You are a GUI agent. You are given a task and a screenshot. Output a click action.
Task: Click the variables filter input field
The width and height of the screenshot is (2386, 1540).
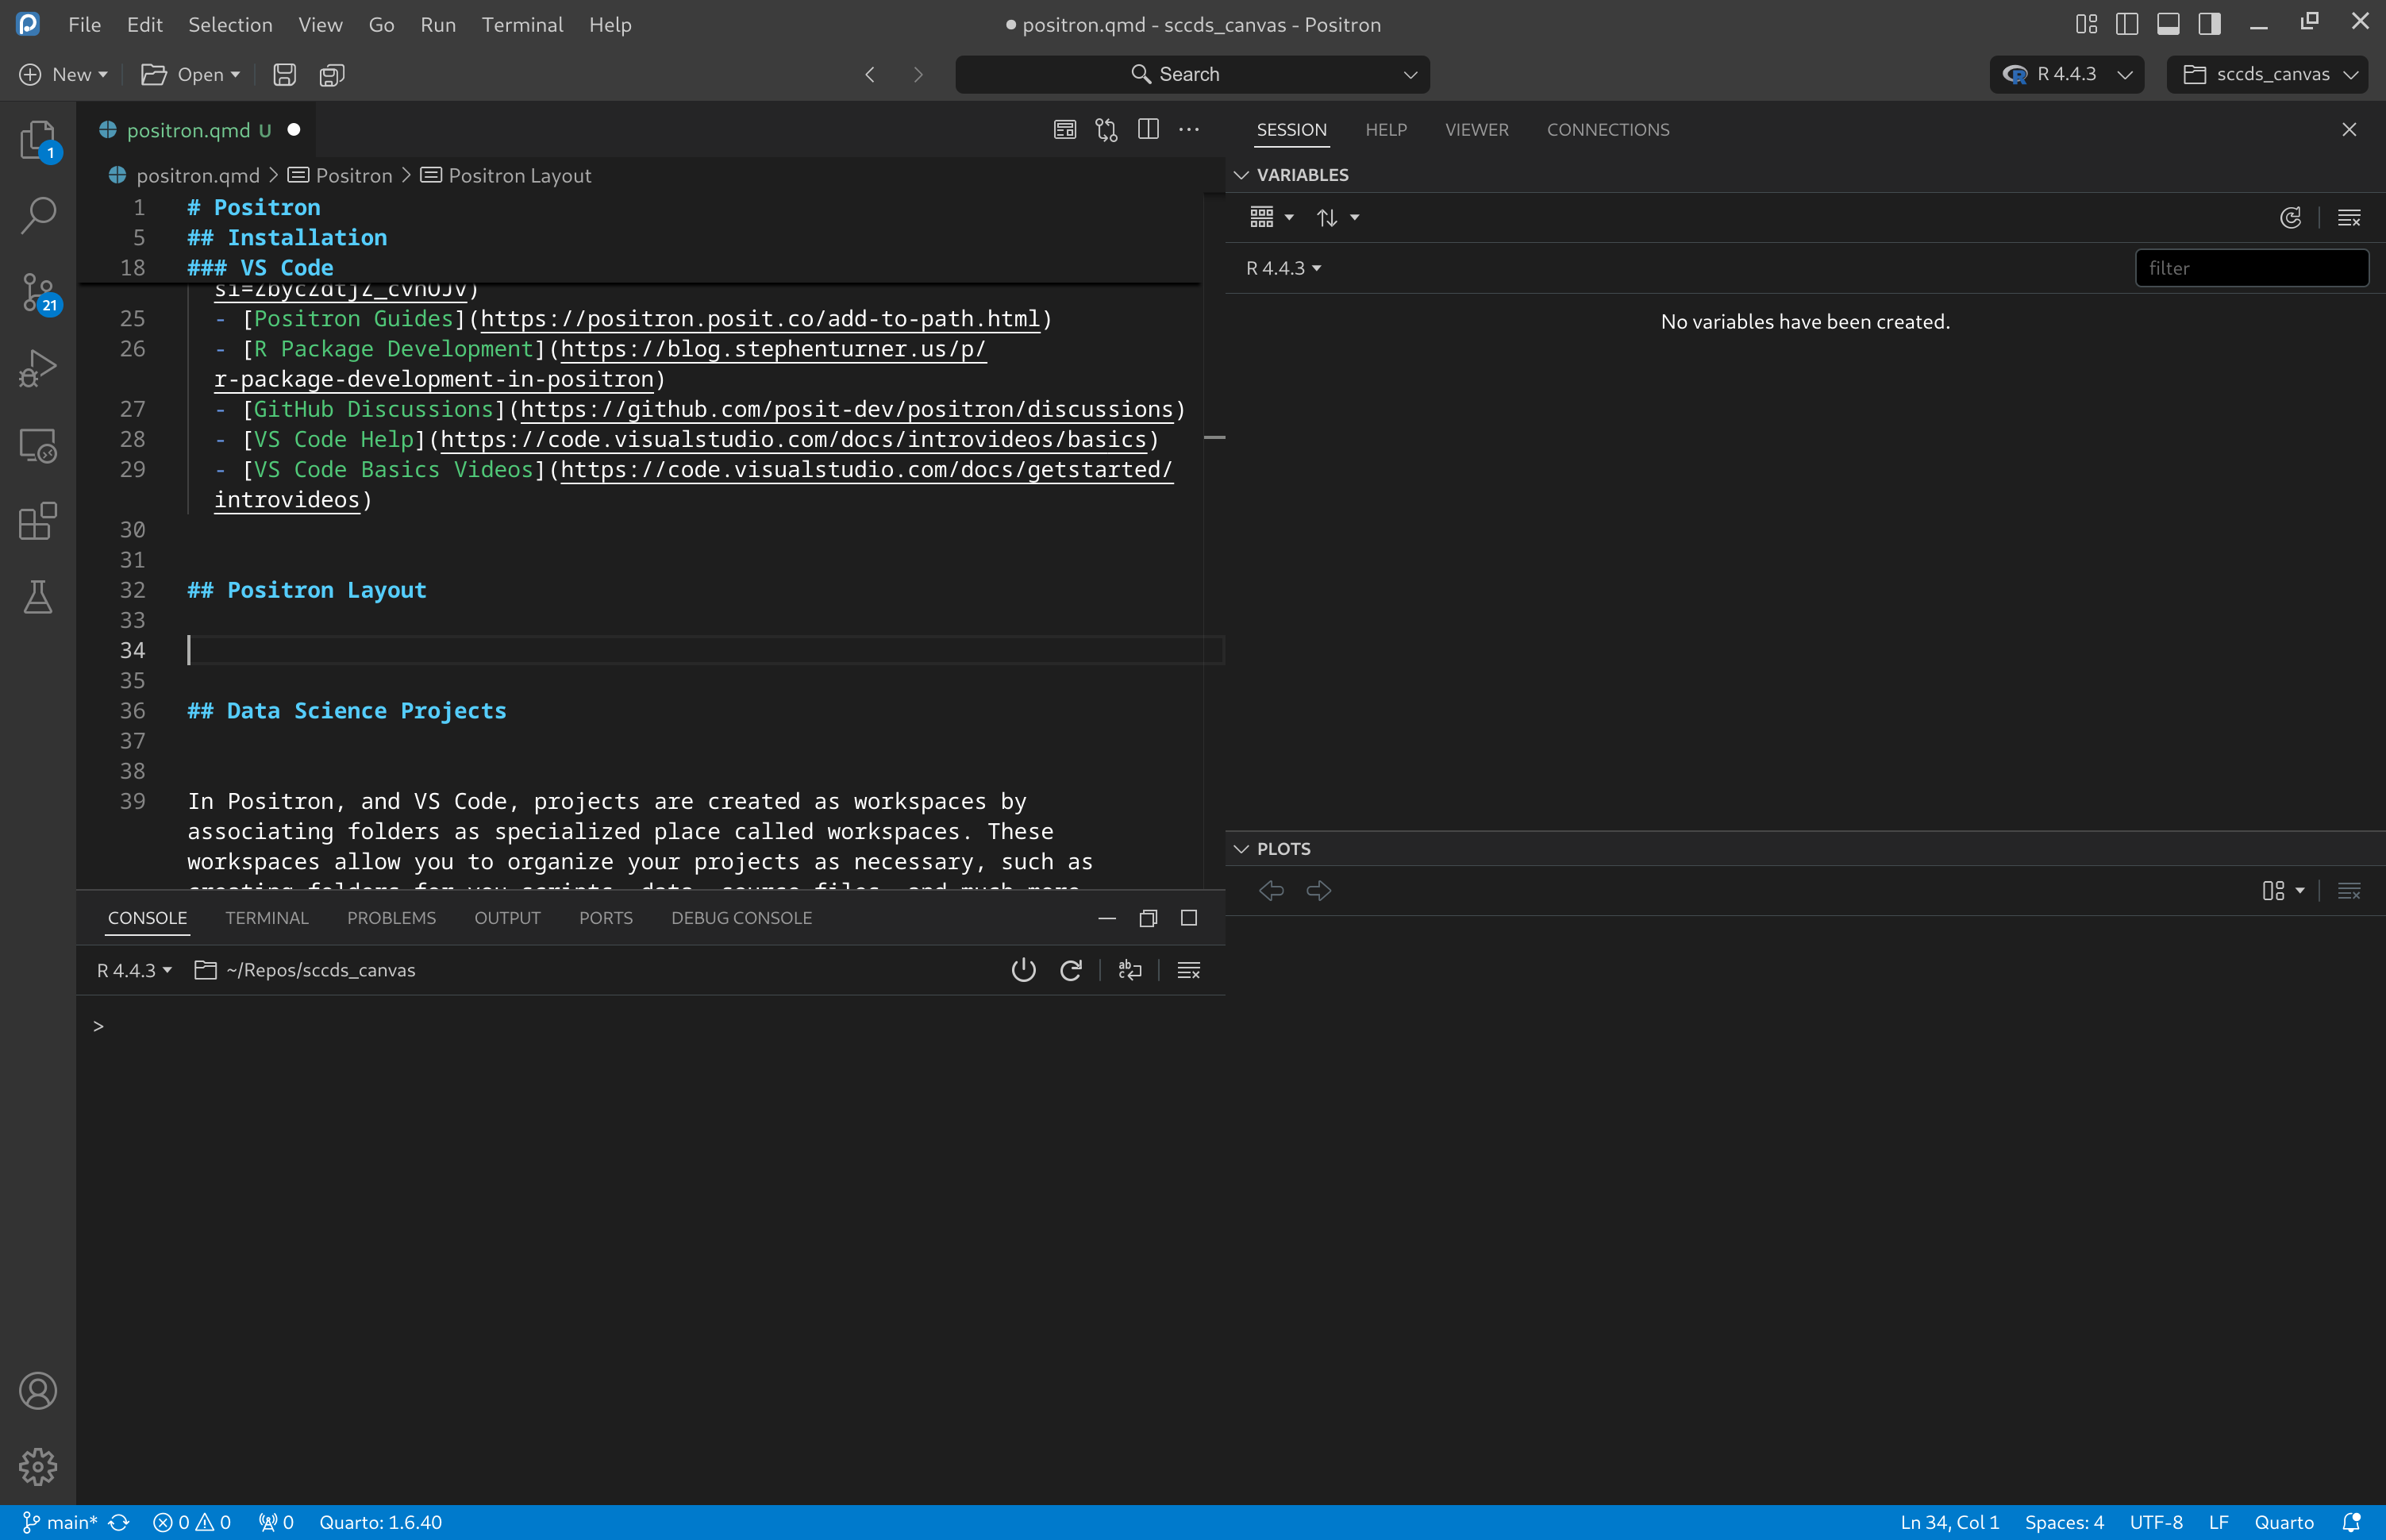click(x=2251, y=268)
